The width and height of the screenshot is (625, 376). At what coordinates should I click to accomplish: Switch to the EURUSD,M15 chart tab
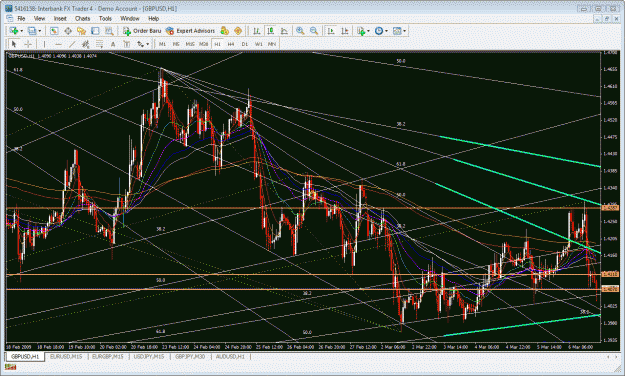point(66,356)
